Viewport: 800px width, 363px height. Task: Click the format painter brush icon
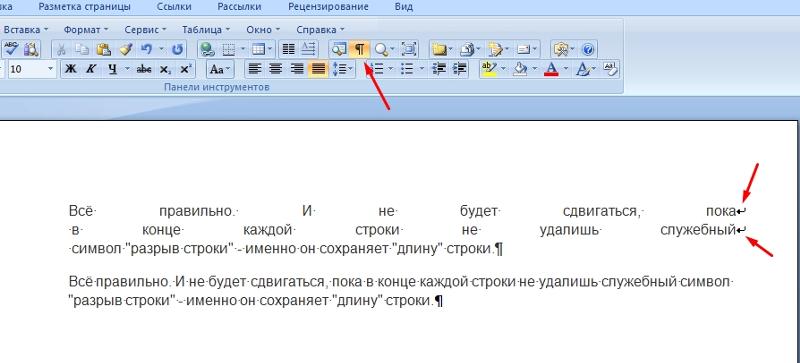[x=126, y=49]
